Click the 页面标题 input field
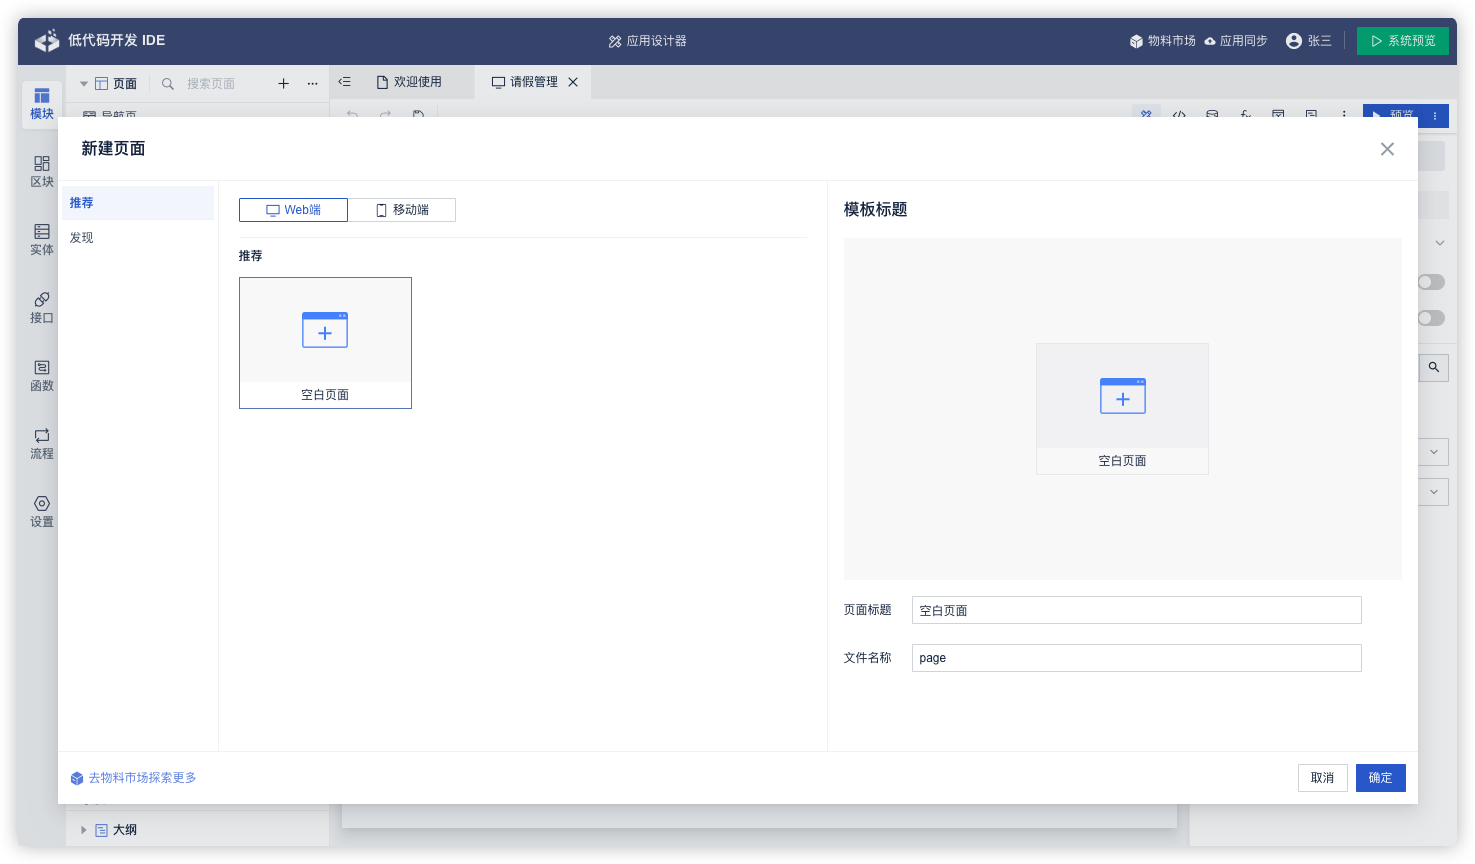 pos(1136,610)
